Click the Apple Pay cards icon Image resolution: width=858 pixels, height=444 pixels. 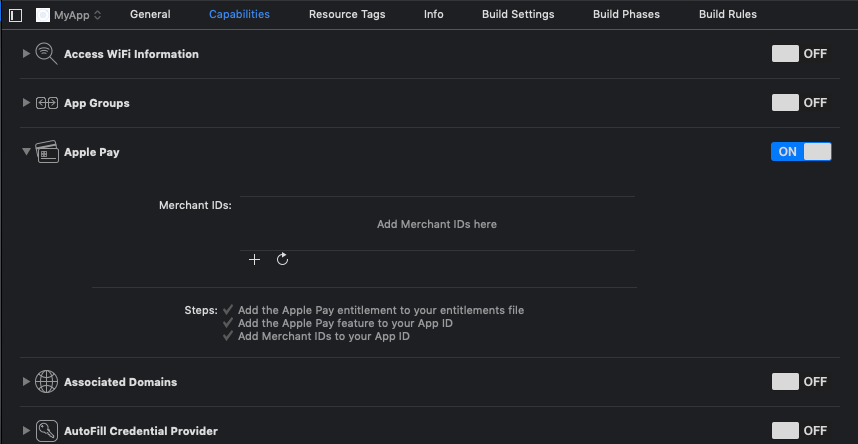coord(47,152)
